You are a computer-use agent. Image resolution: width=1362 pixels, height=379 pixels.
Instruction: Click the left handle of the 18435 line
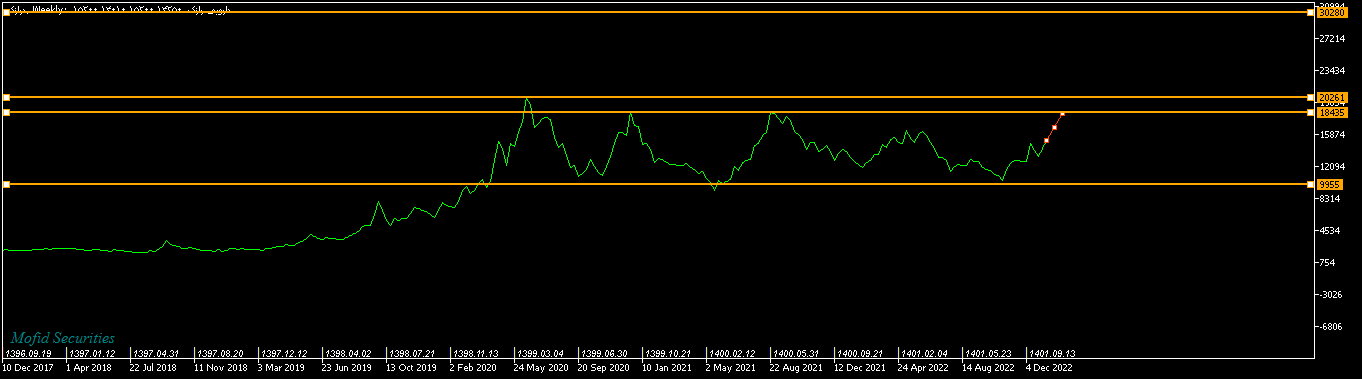[x=6, y=113]
